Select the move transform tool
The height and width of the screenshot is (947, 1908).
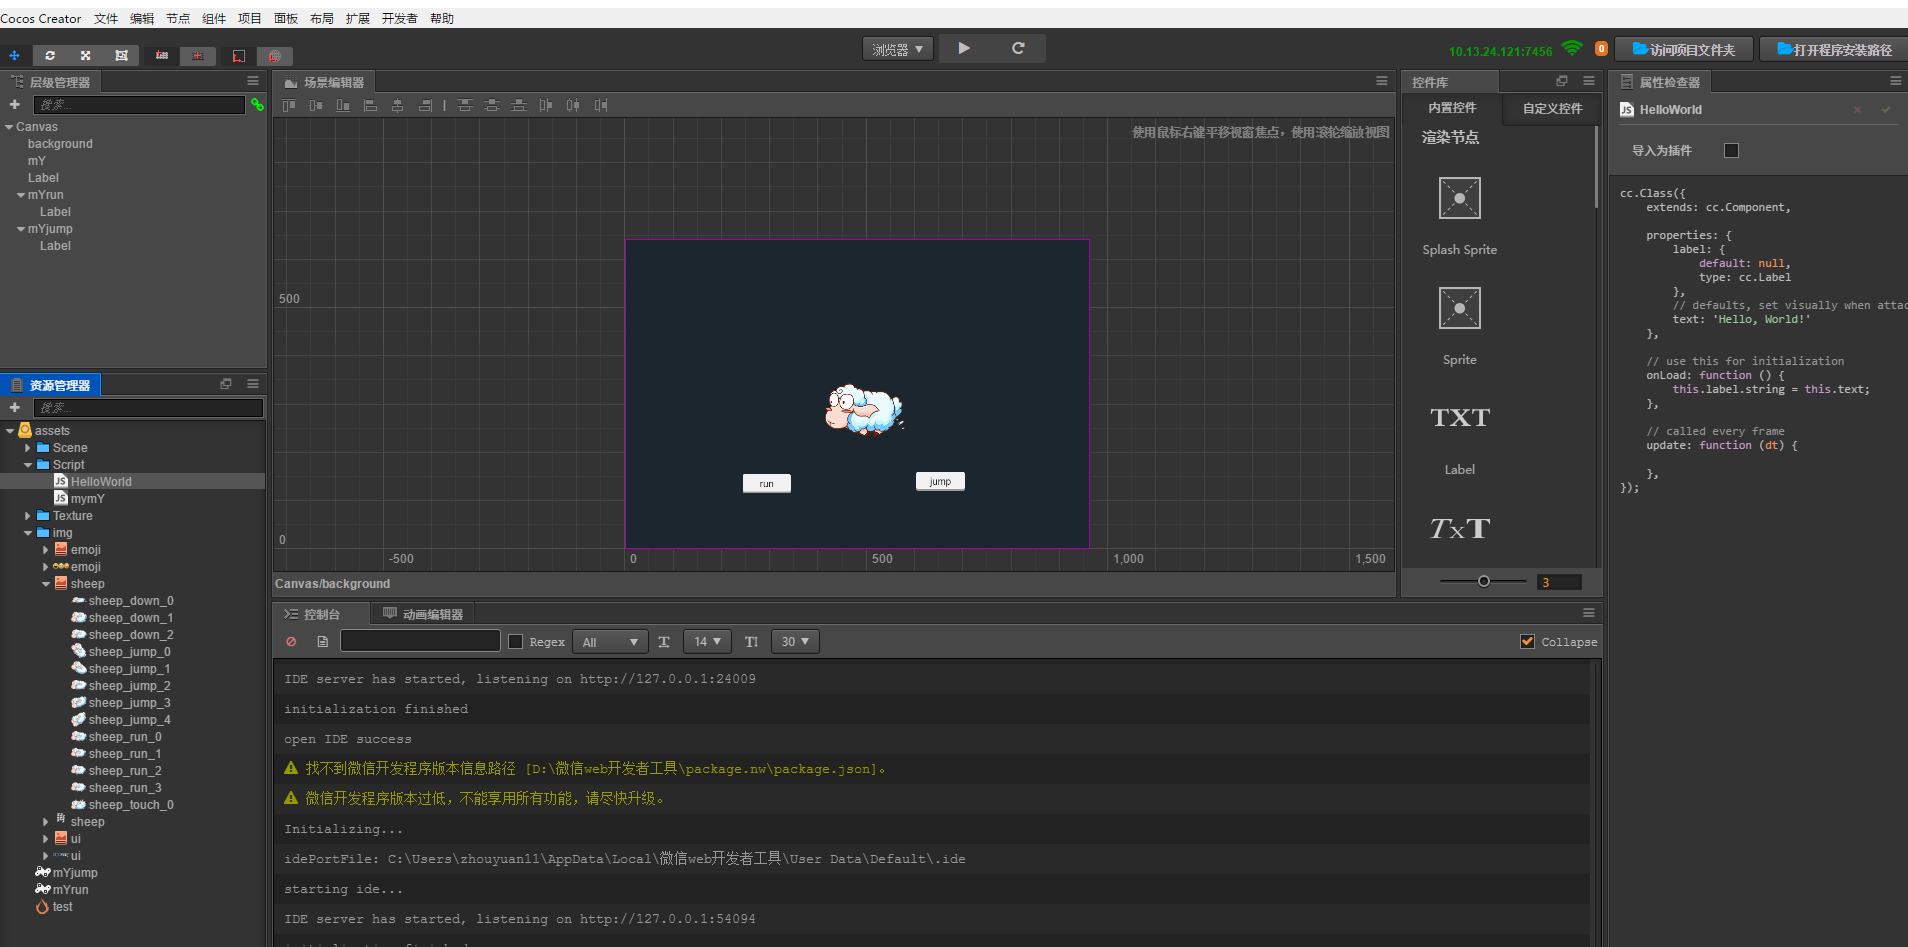pos(14,56)
